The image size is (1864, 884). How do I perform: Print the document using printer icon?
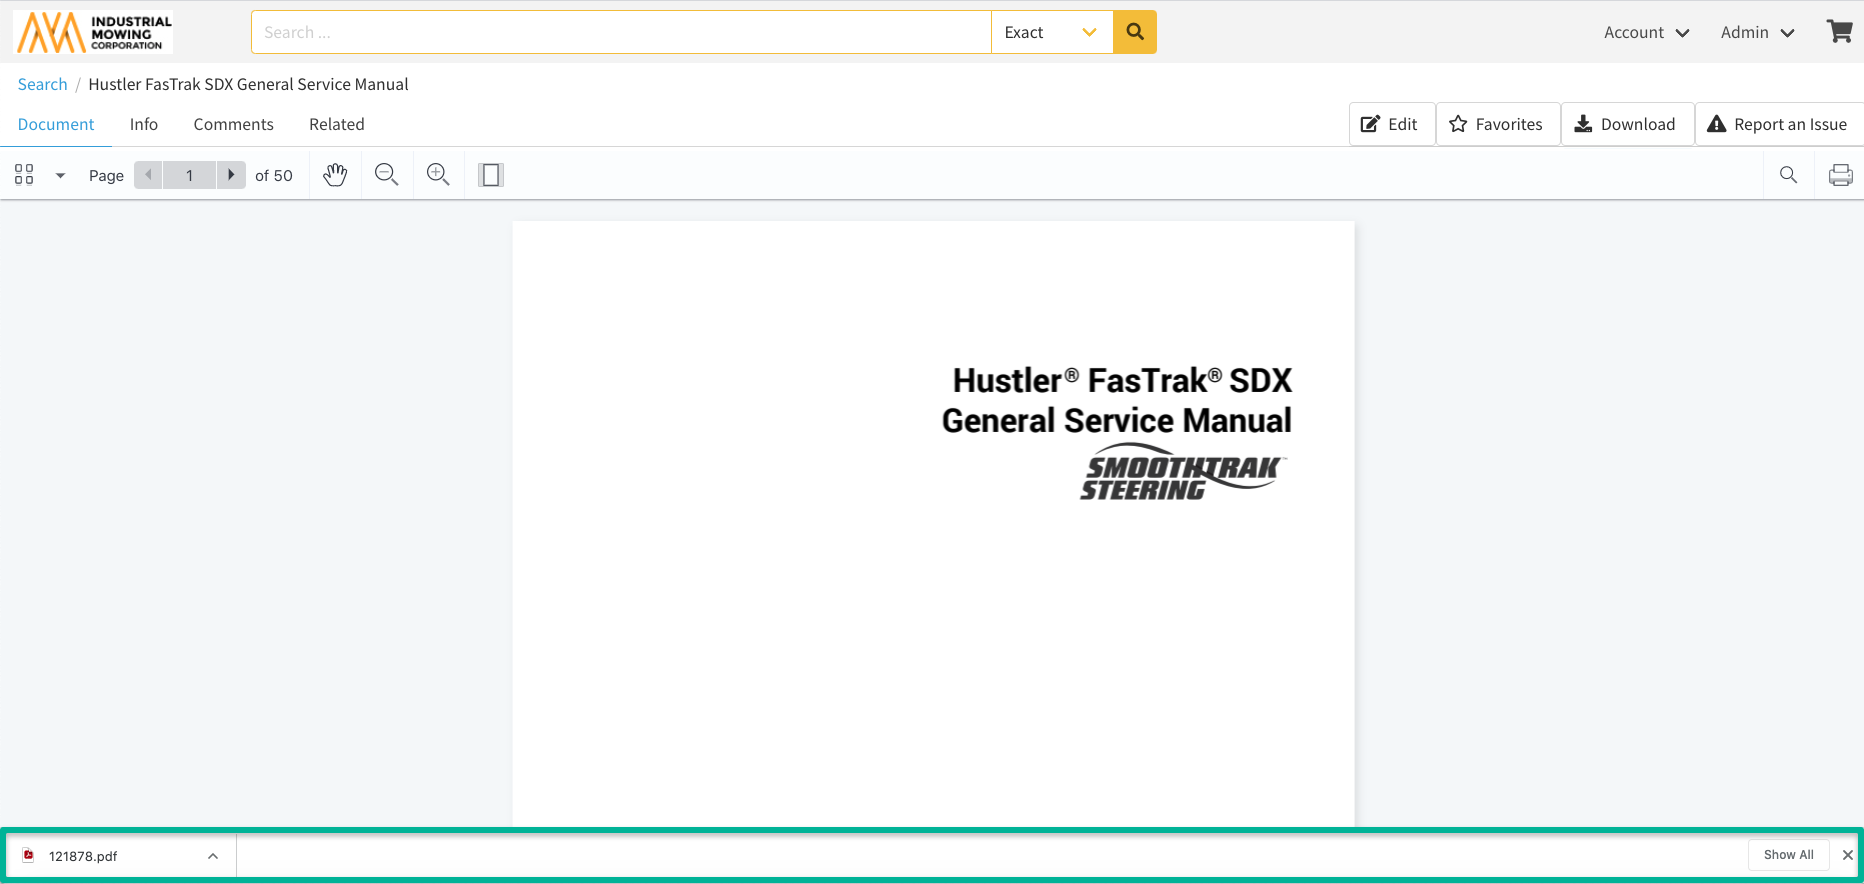(1840, 175)
